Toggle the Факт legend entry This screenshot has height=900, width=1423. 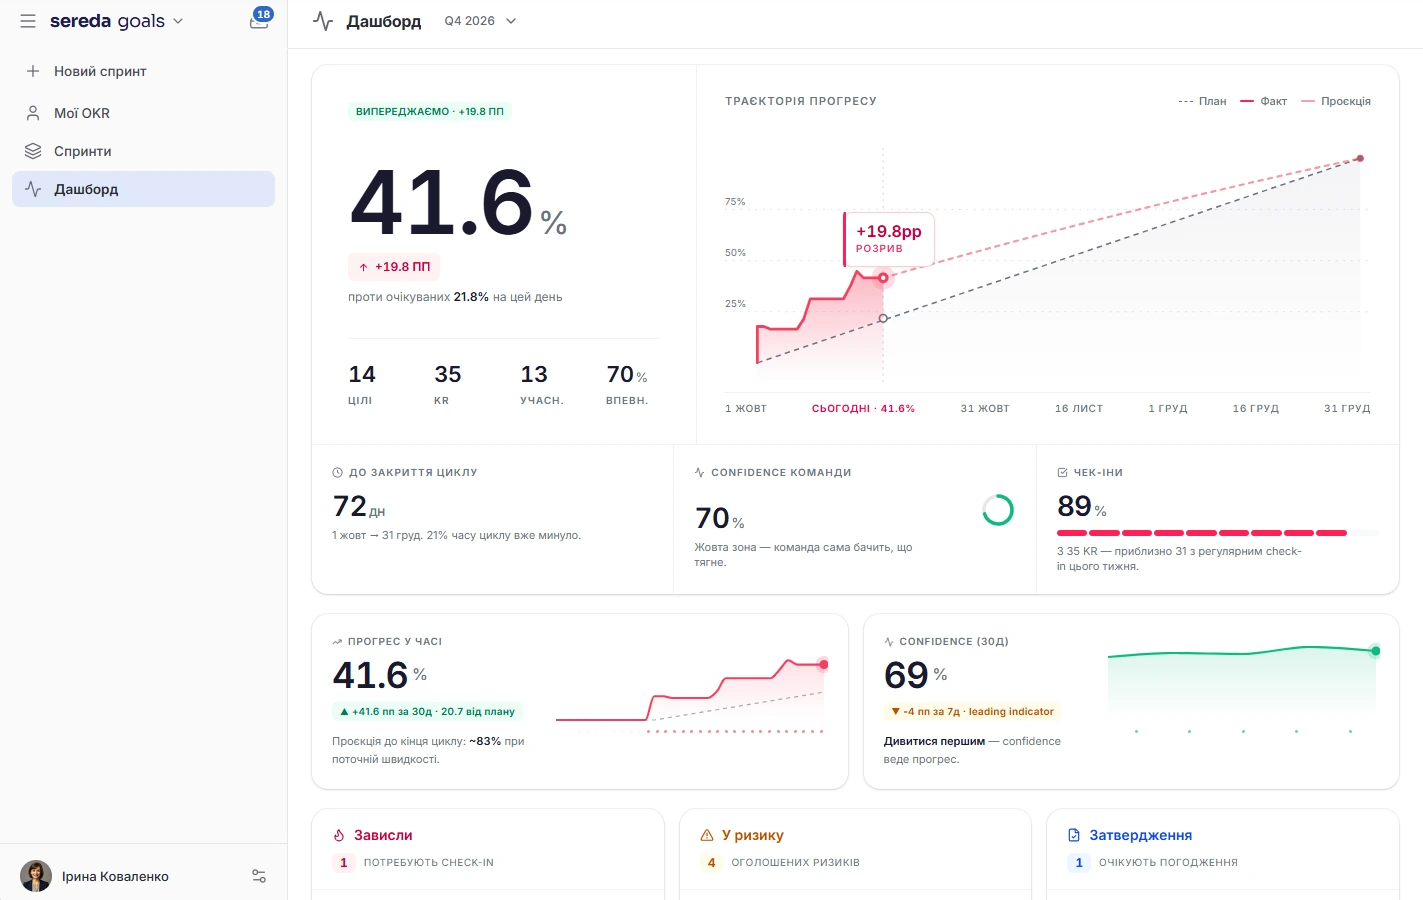(x=1264, y=101)
